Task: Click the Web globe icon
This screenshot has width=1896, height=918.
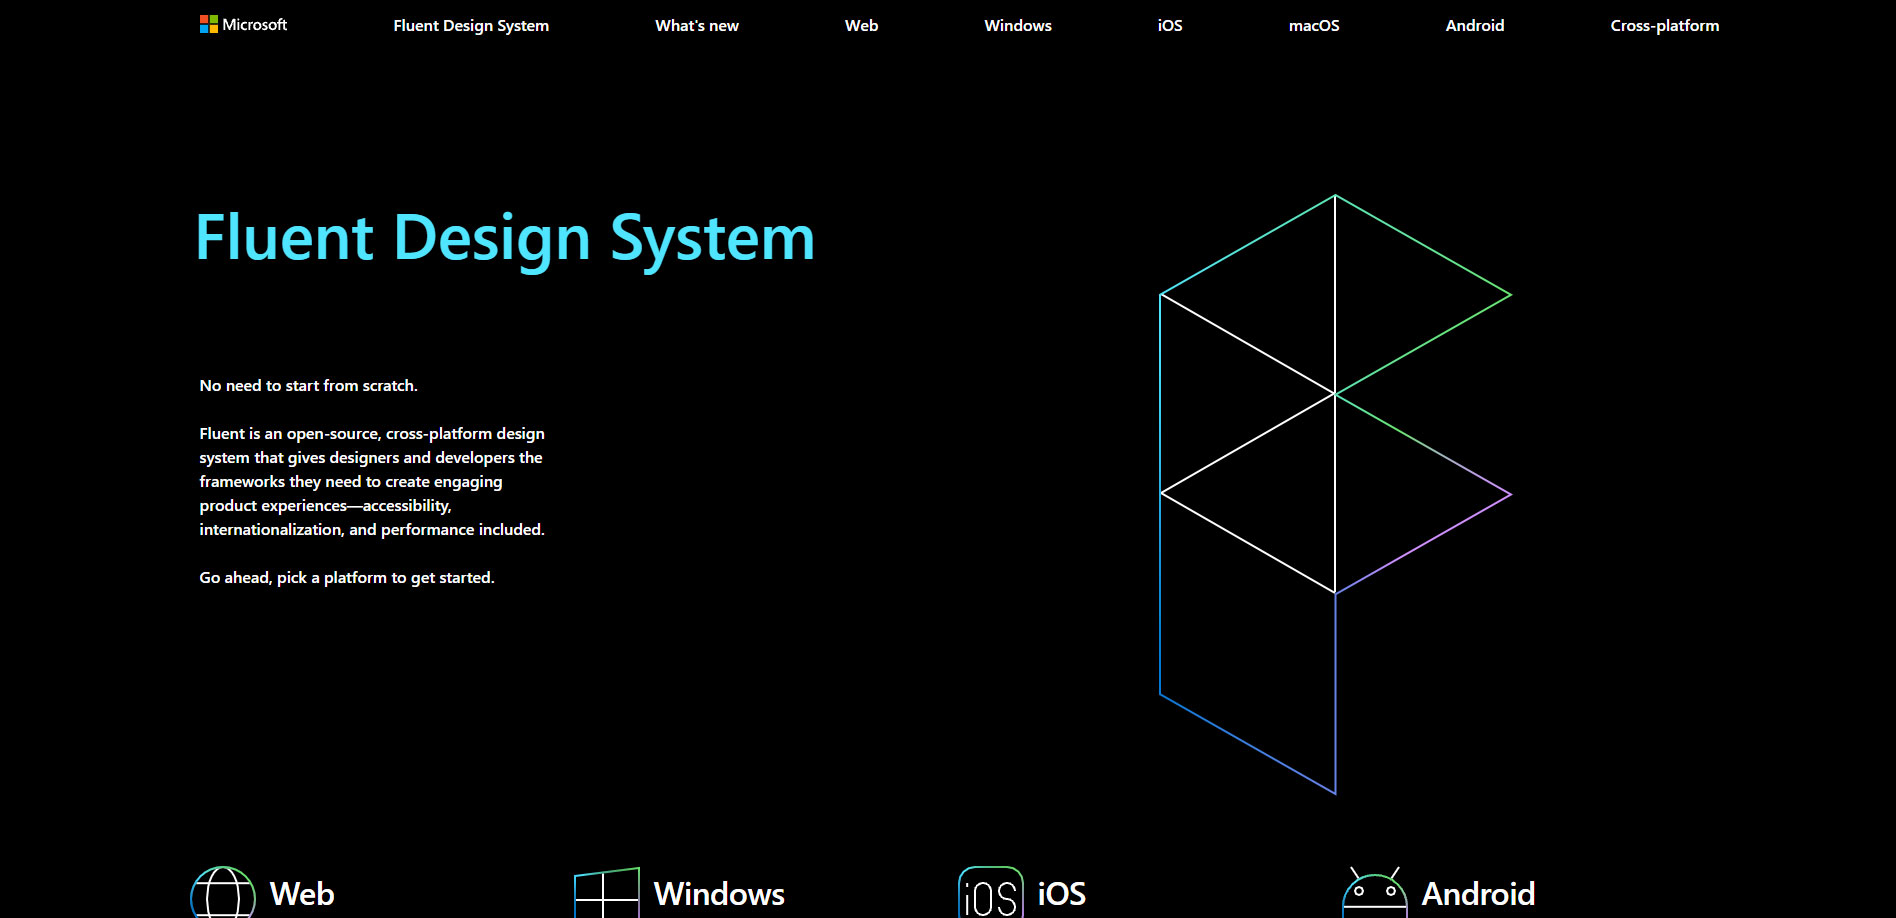Action: point(223,893)
